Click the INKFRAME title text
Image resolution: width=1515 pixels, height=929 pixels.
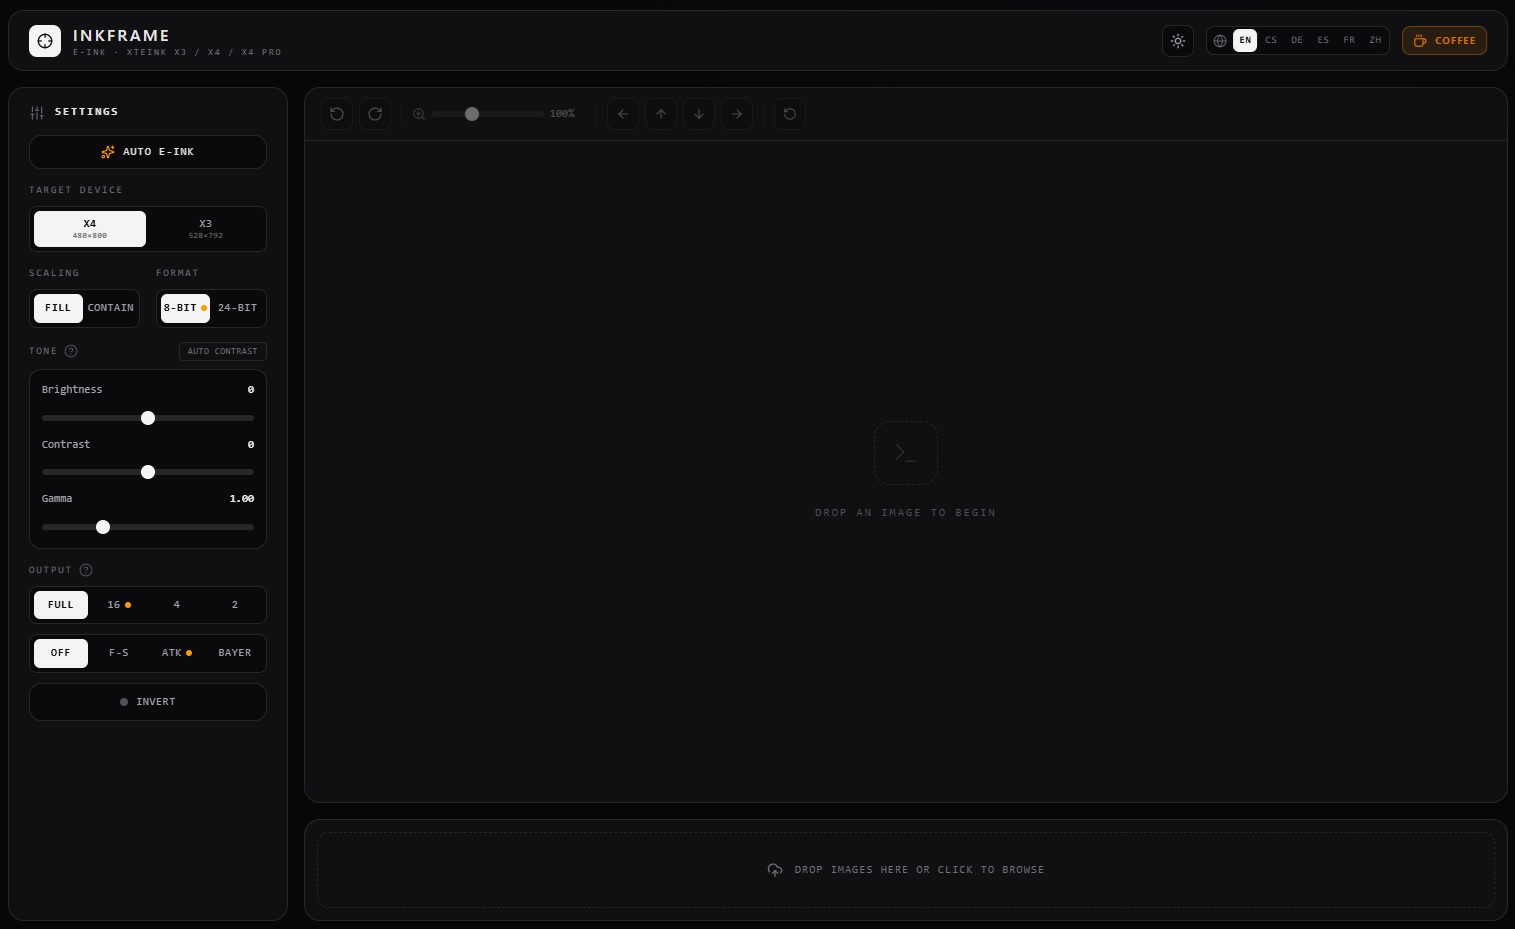pyautogui.click(x=121, y=36)
